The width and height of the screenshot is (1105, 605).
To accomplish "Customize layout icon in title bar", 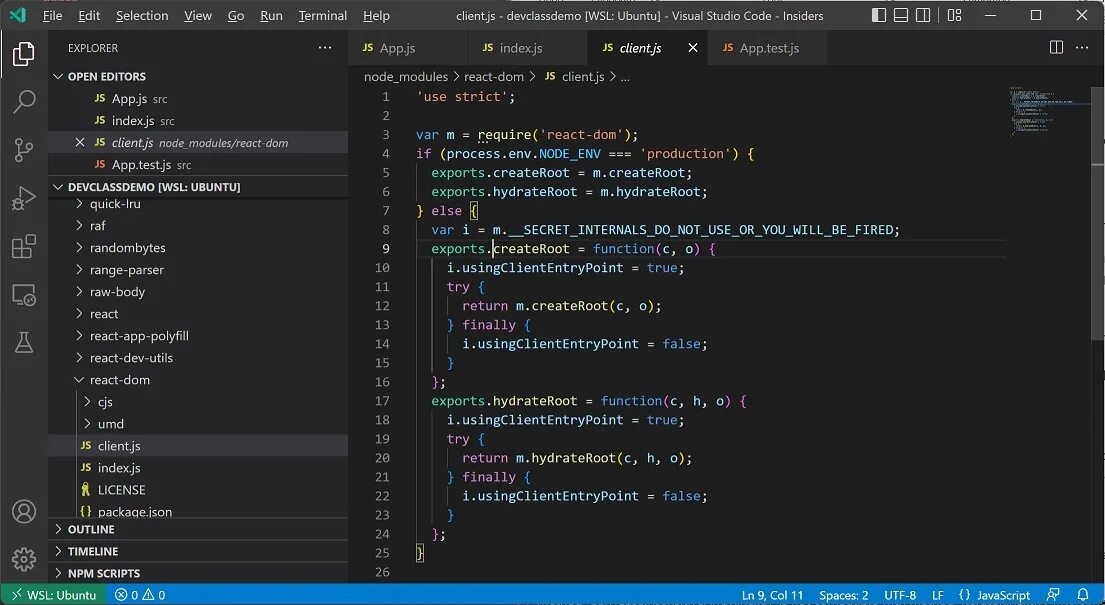I will click(954, 15).
